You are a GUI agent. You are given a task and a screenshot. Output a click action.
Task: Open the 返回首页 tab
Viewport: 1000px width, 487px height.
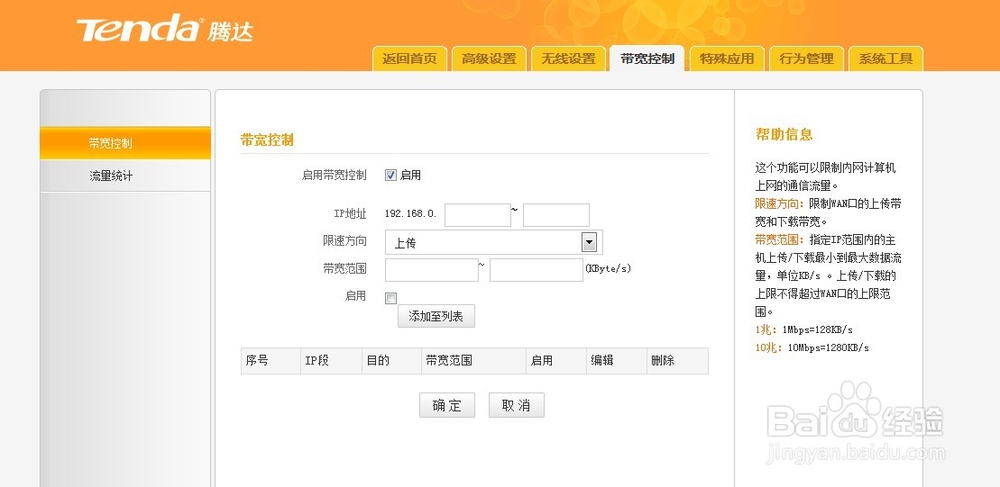tap(409, 59)
